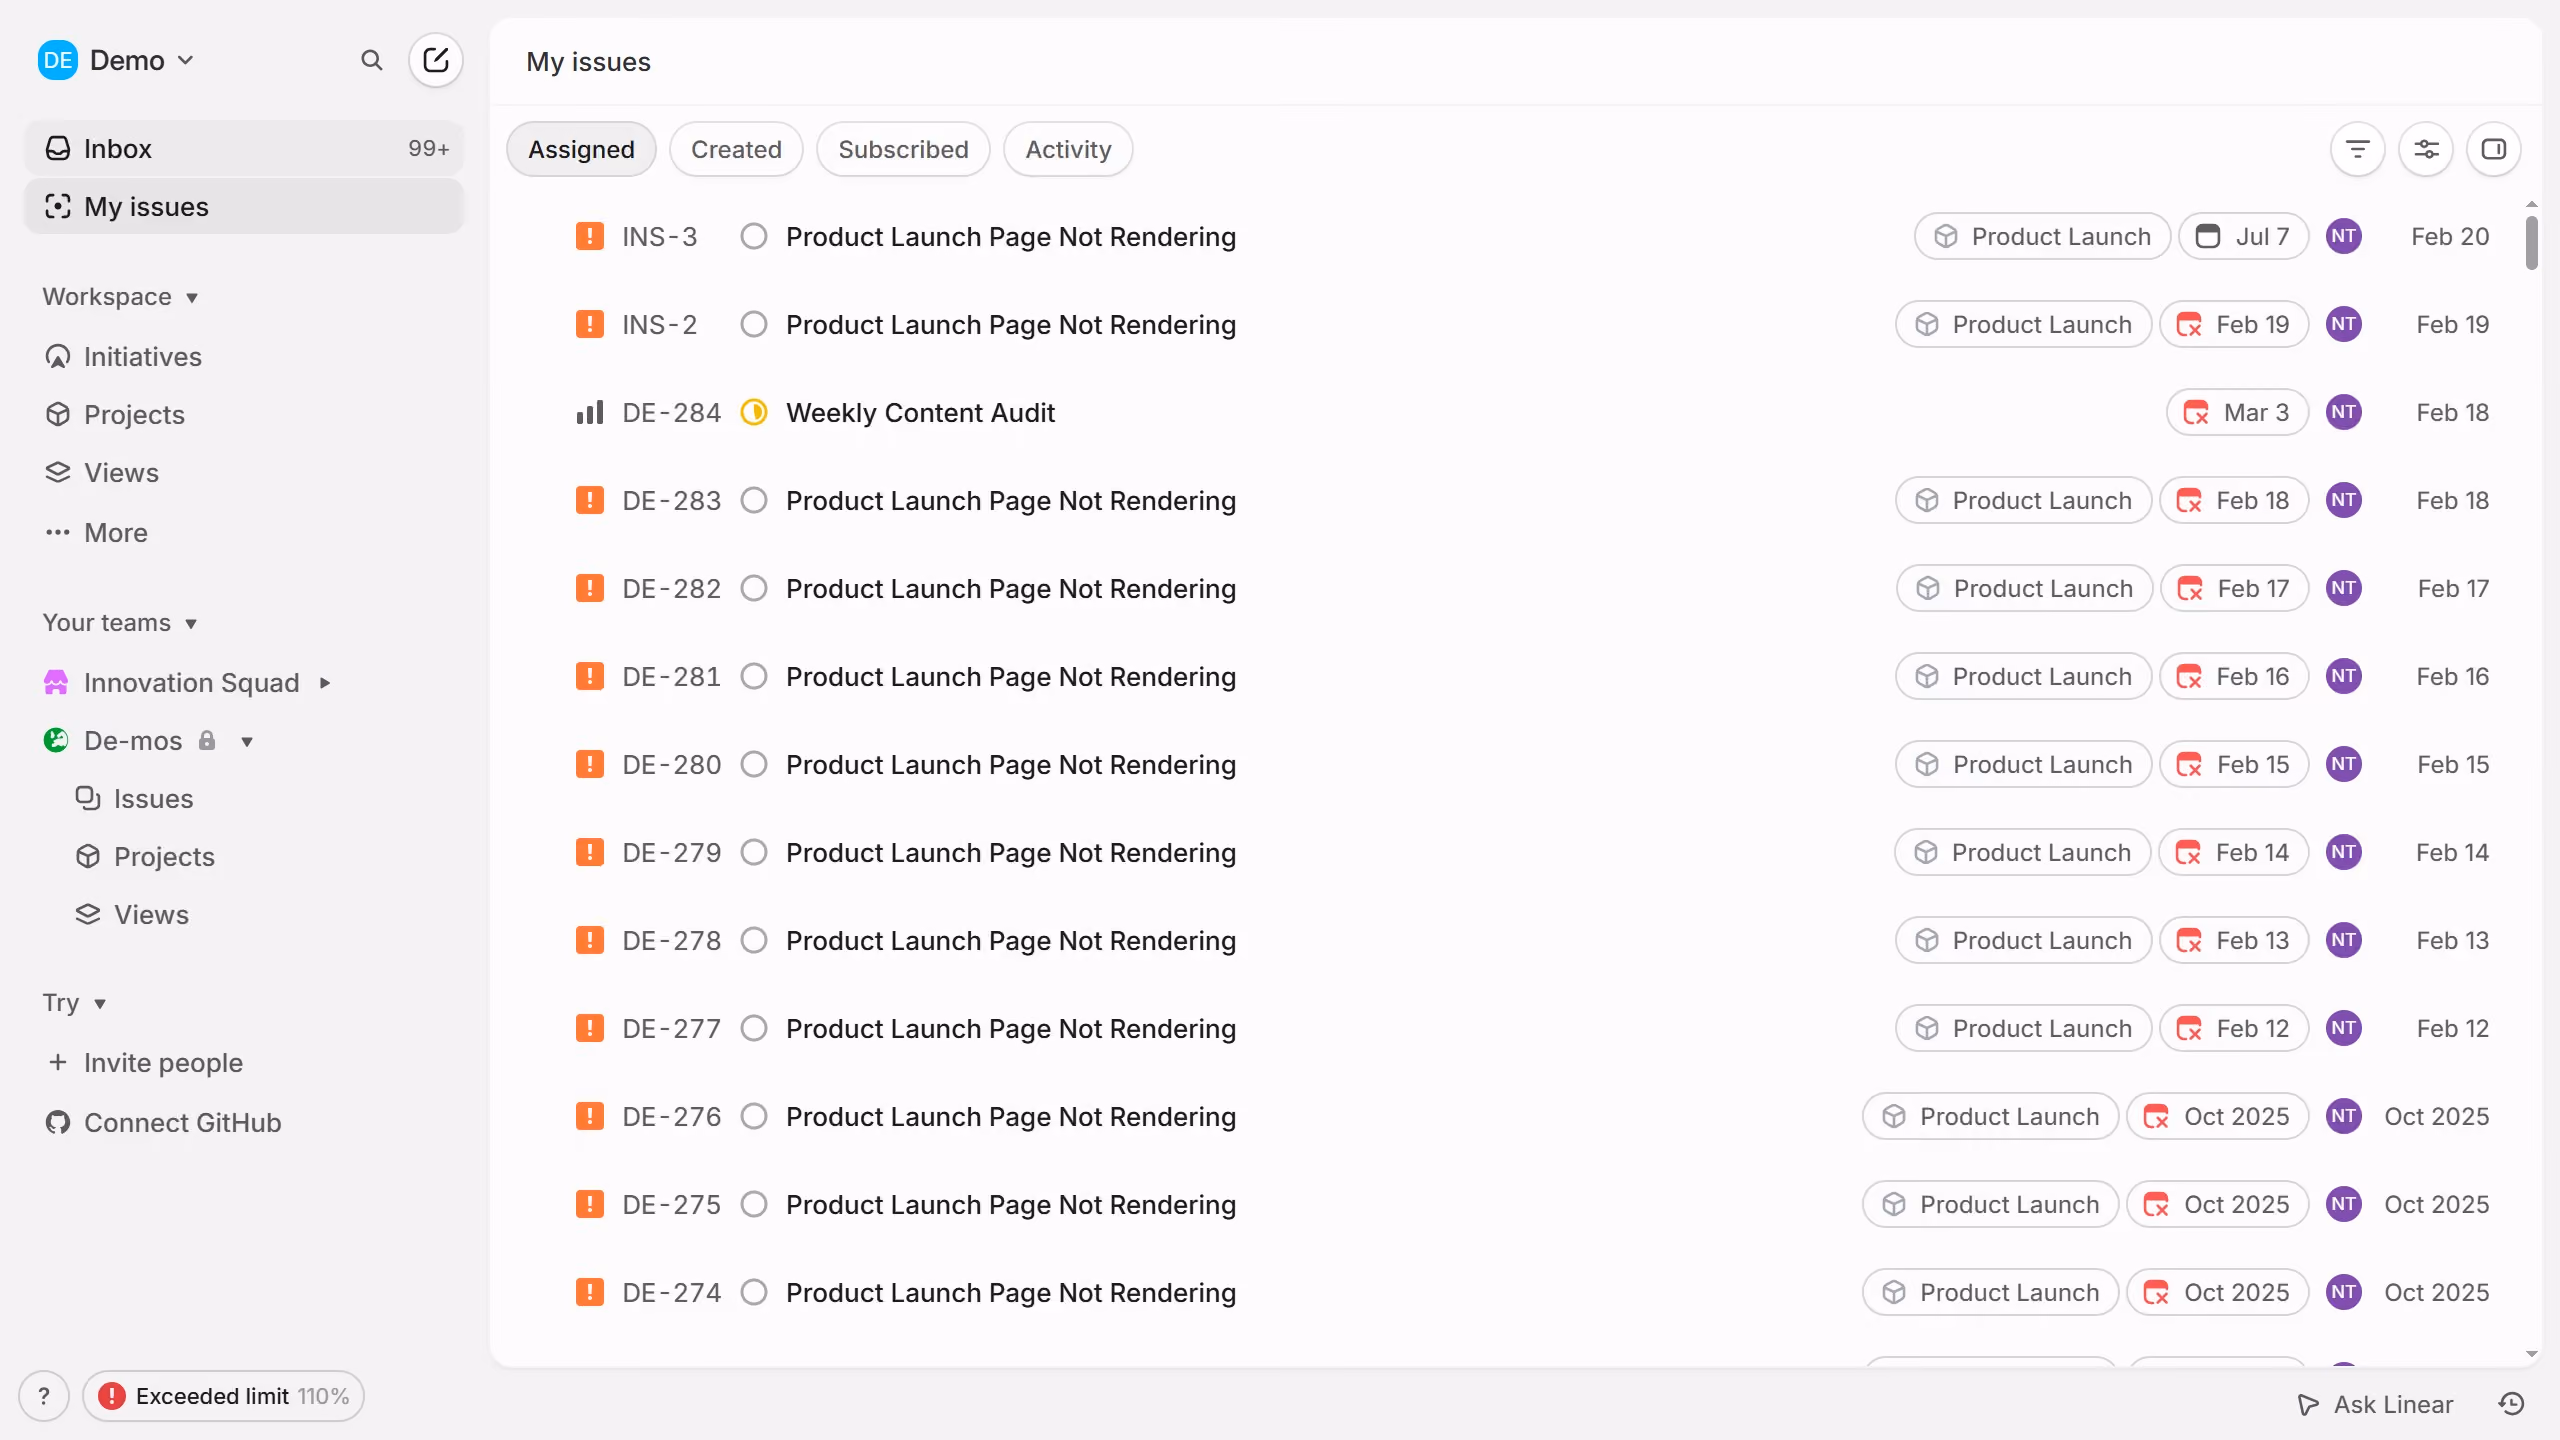Screen dimensions: 2560x1440
Task: Toggle the status circle of DE-281
Action: tap(754, 677)
